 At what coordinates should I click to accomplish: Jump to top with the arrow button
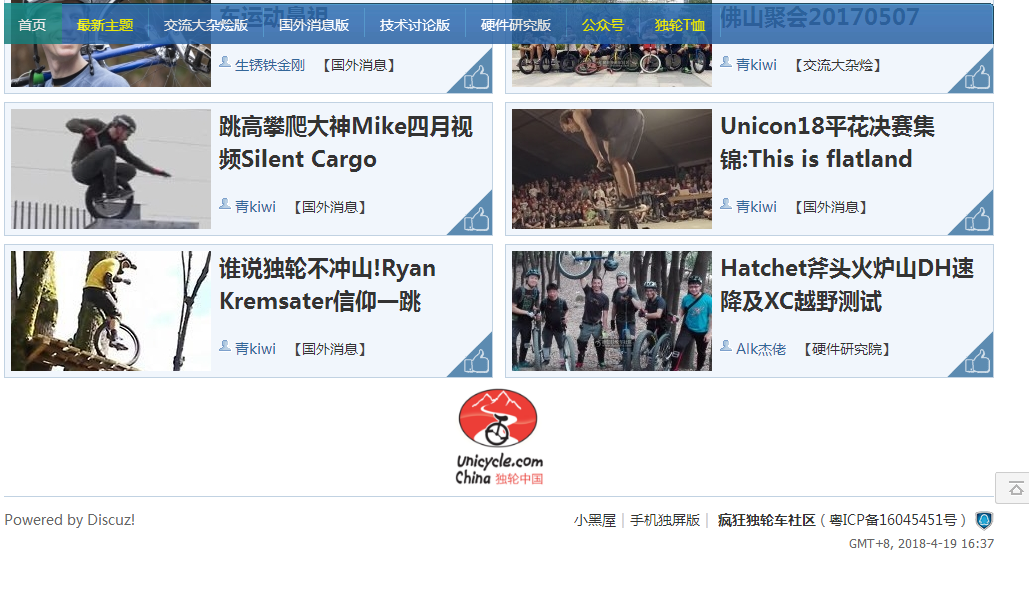click(x=1015, y=489)
